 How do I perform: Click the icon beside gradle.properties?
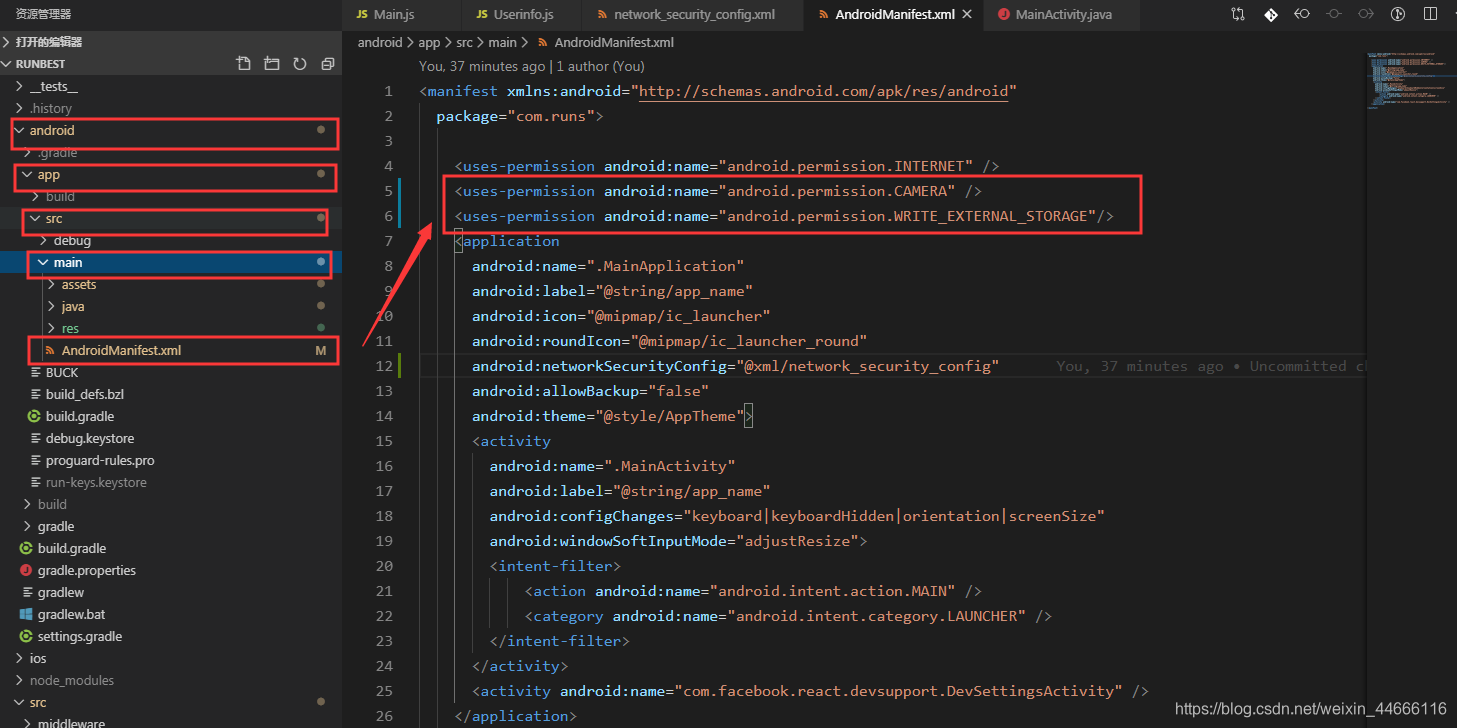tap(27, 570)
